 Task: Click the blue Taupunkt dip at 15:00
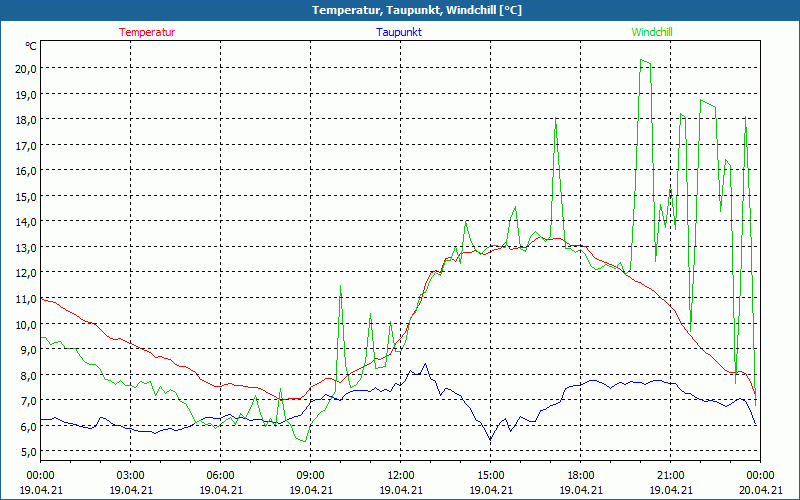click(490, 440)
